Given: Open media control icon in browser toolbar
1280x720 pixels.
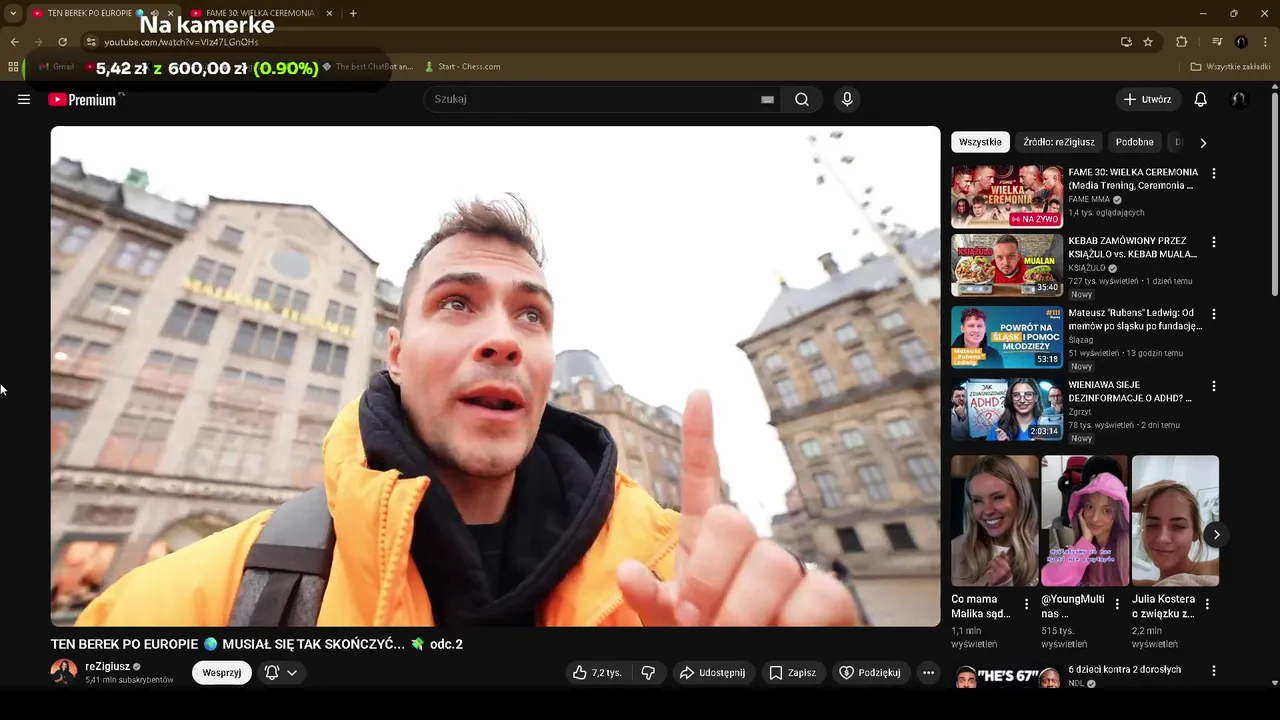Looking at the screenshot, I should point(1217,42).
